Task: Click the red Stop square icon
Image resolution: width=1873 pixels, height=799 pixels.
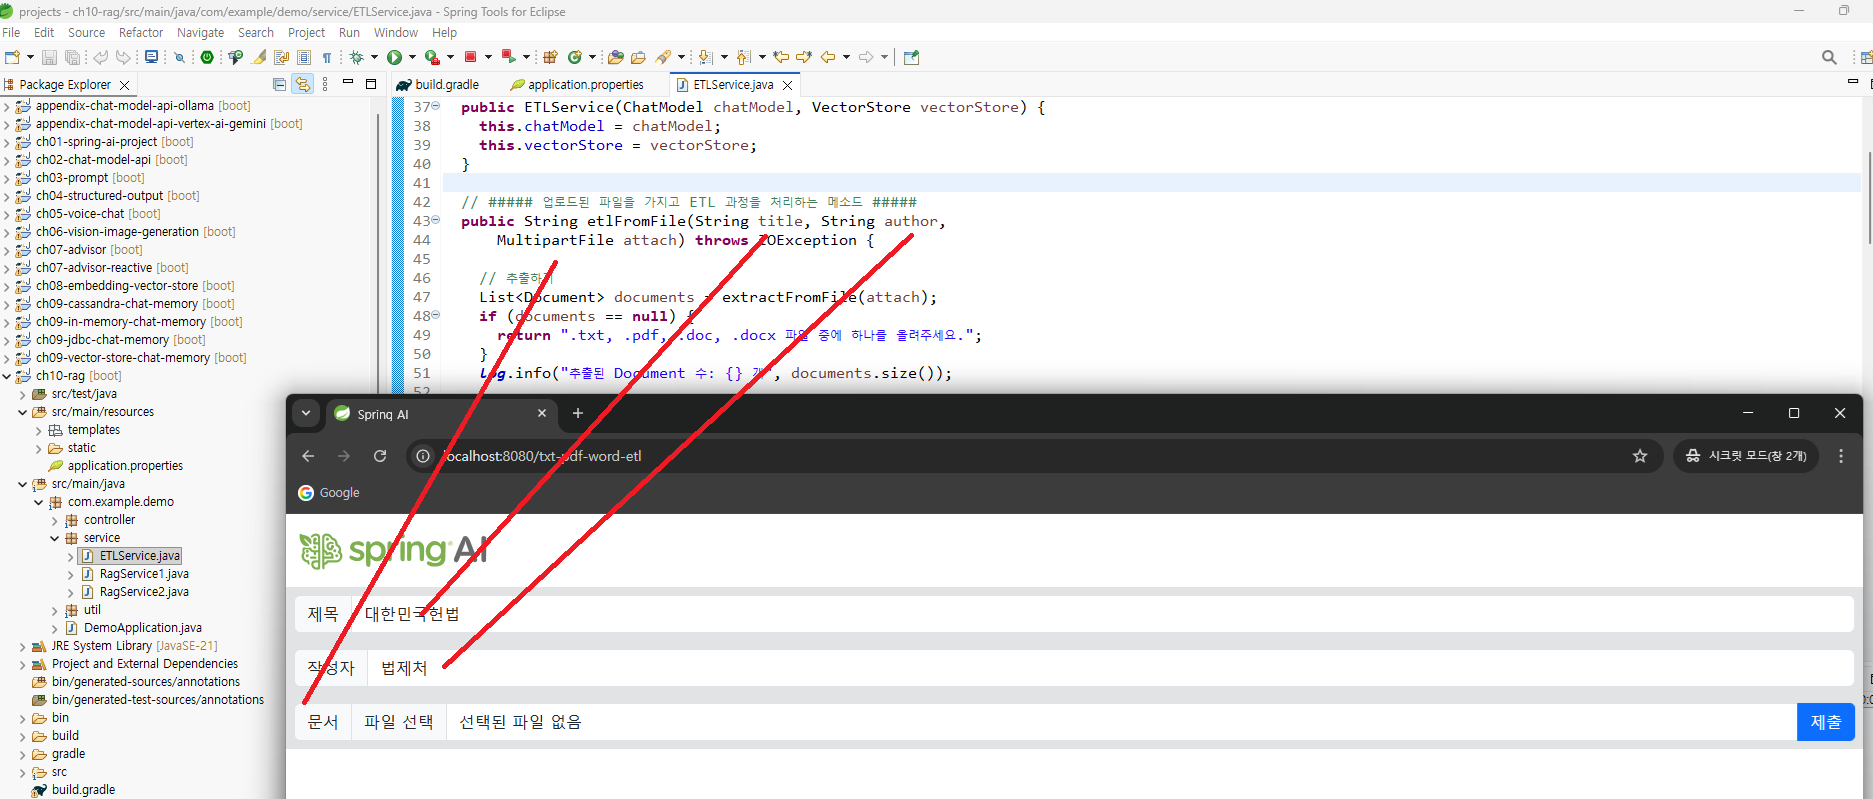Action: pos(470,57)
